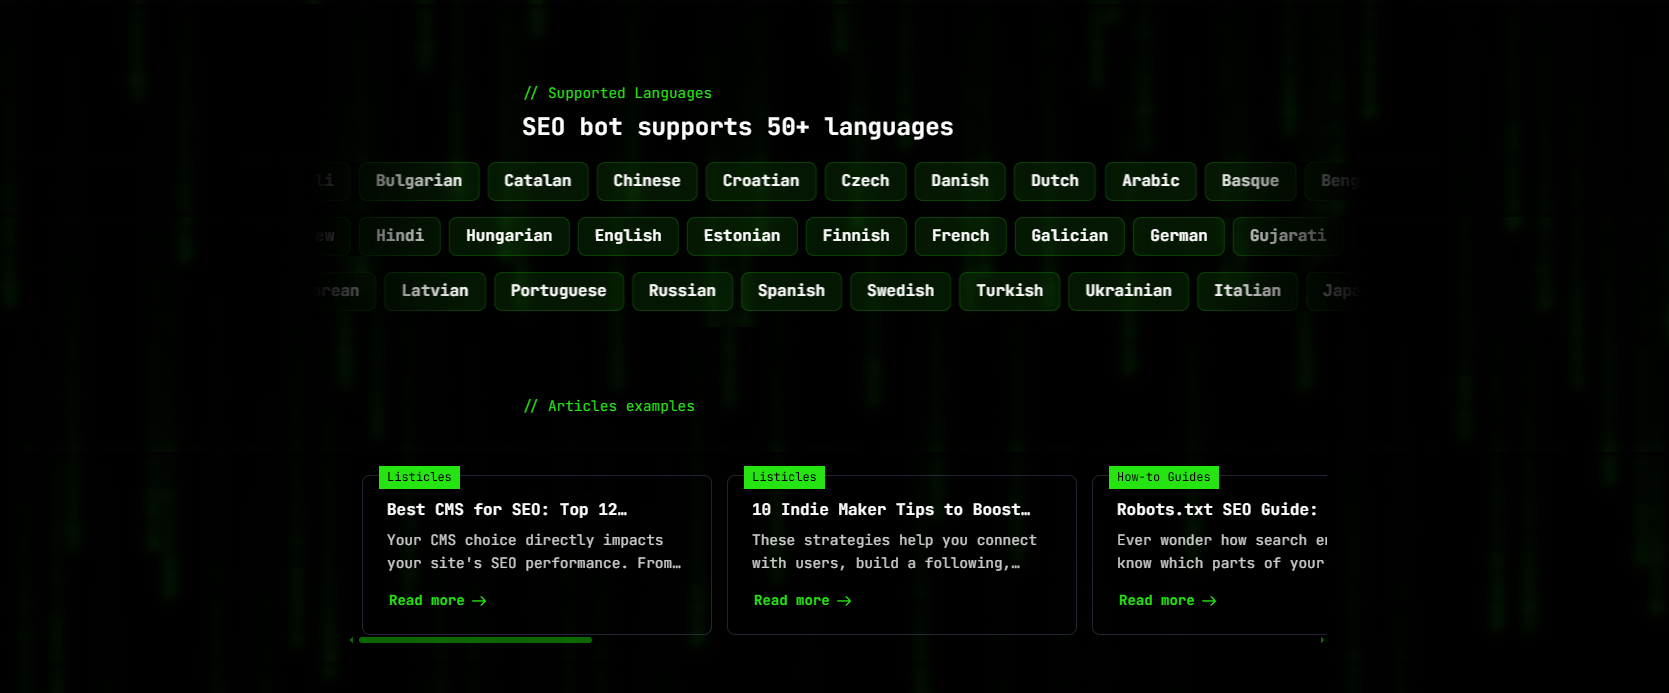Open the Best CMS for SEO article title
Screen dimensions: 1669x693
(x=506, y=510)
